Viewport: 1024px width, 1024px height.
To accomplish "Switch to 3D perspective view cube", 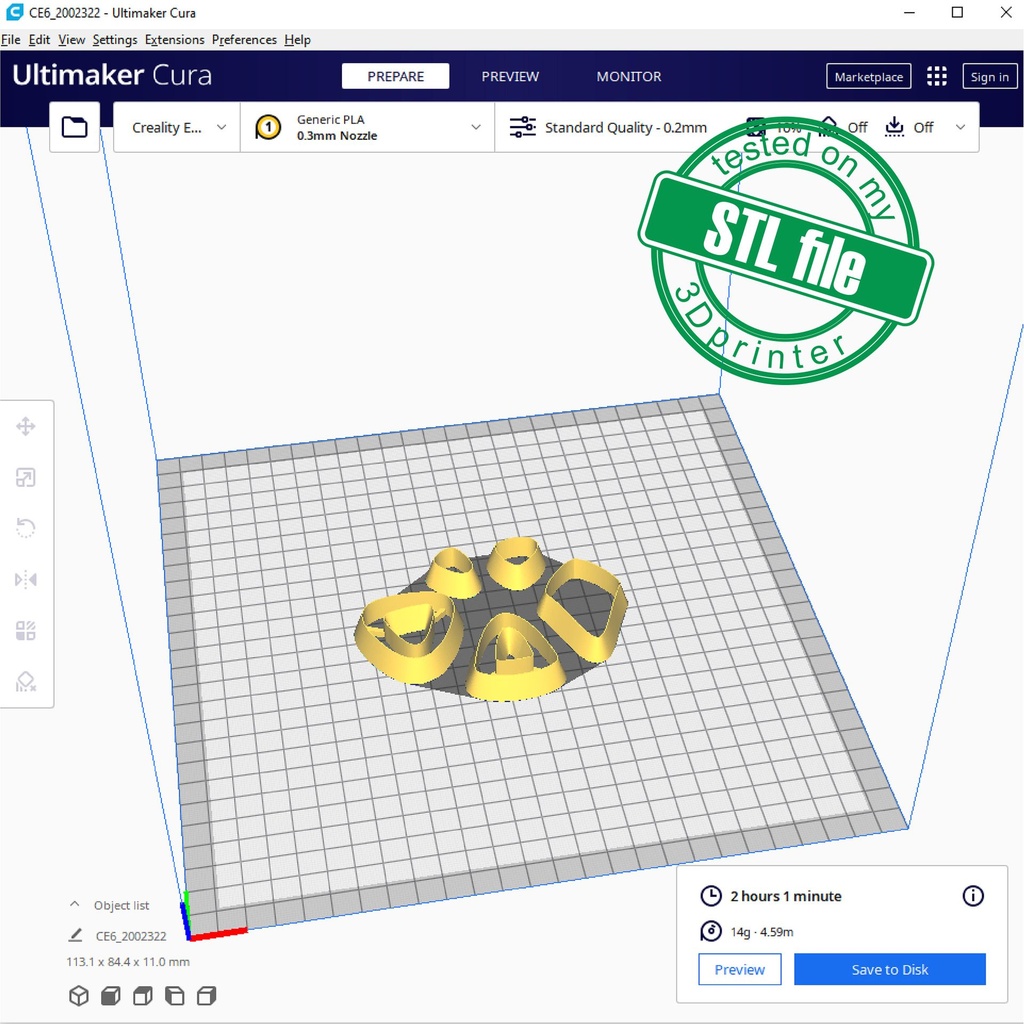I will [x=78, y=996].
